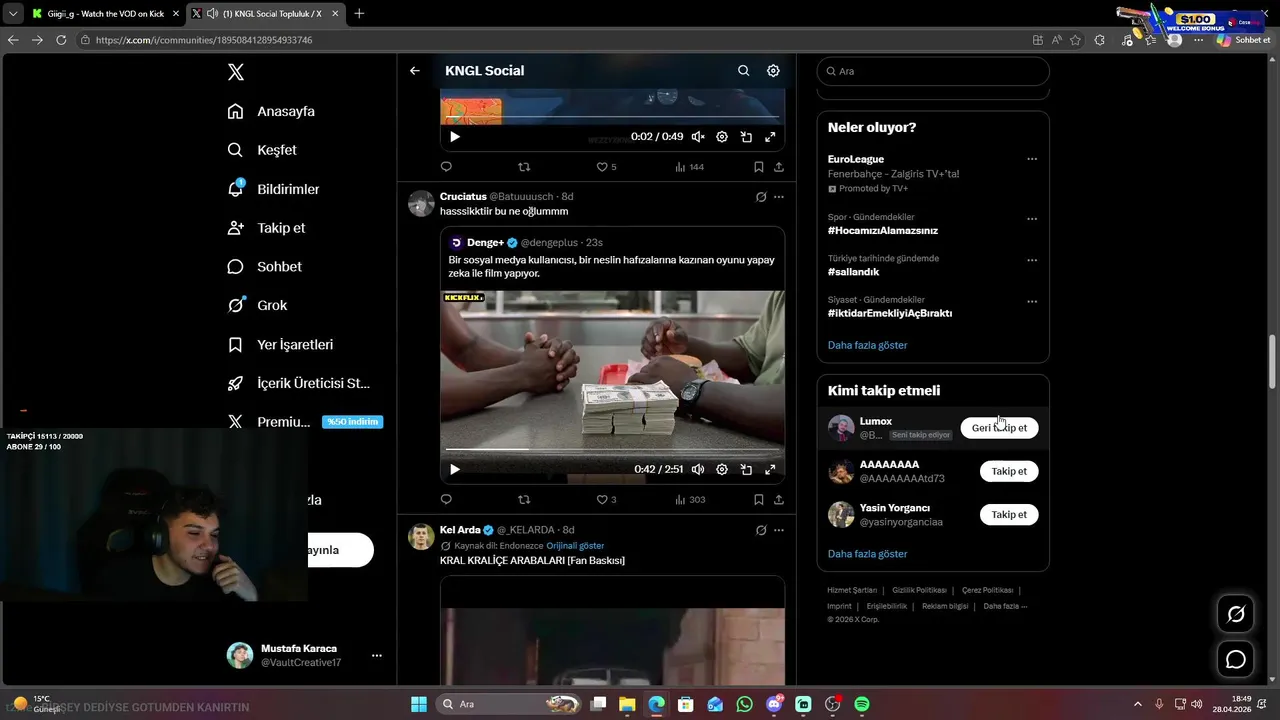The height and width of the screenshot is (720, 1280).
Task: Follow Yasin Yorgancı with Takip et
Action: point(1009,514)
